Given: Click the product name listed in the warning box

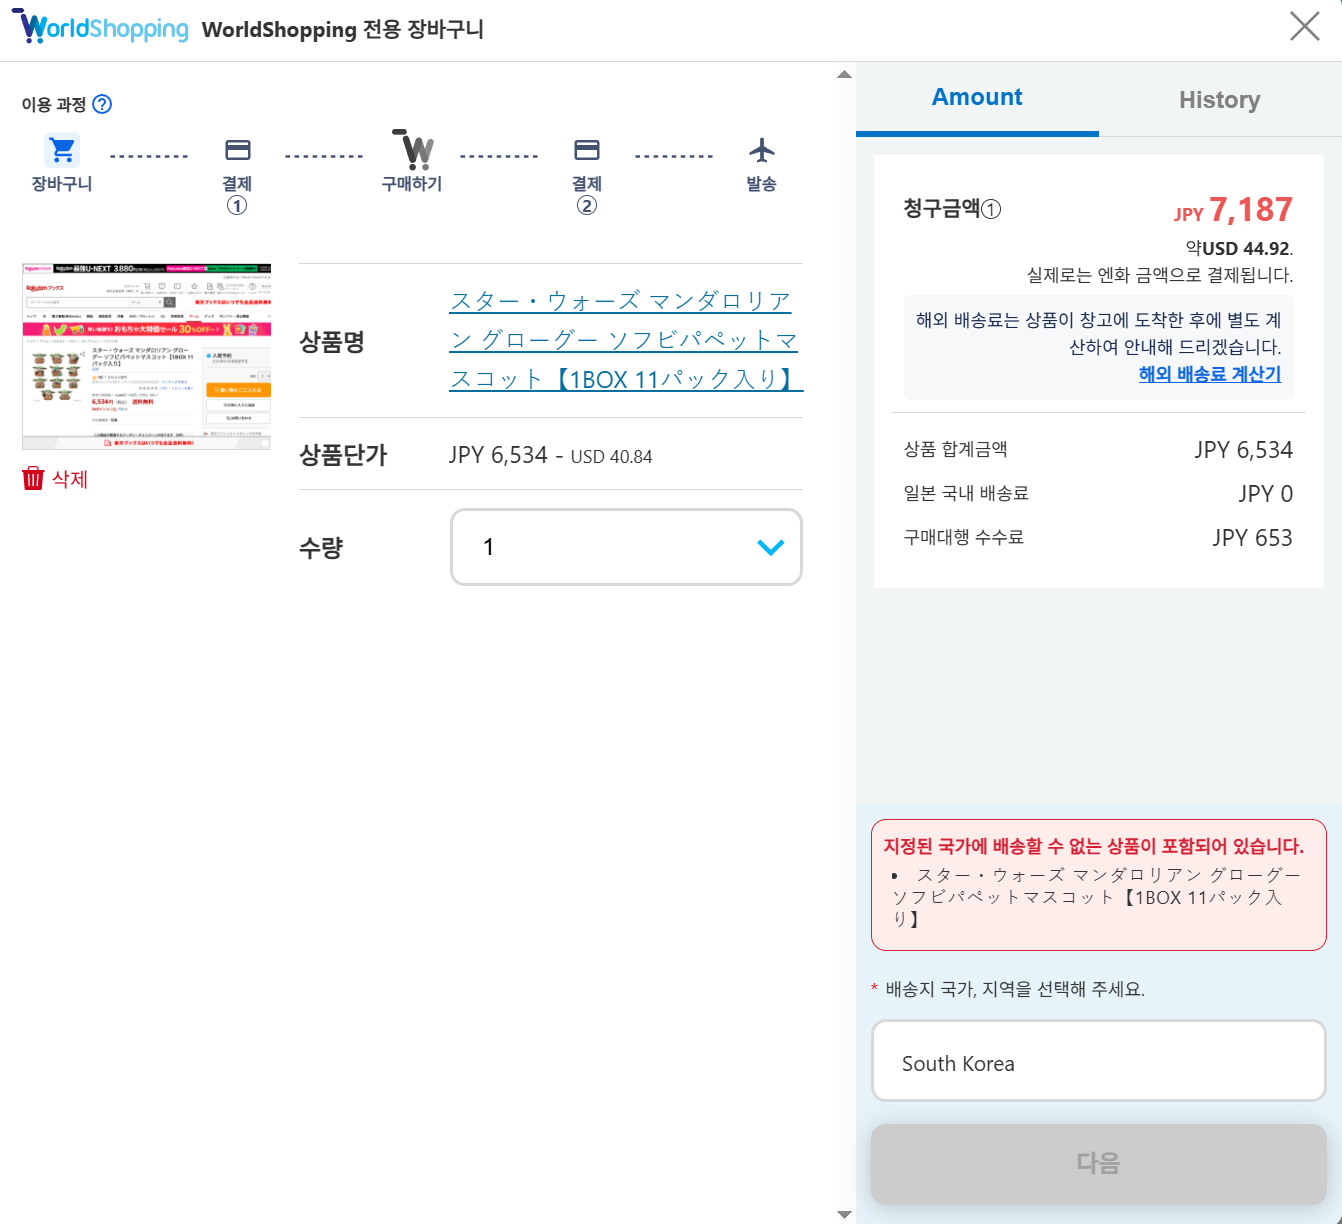Looking at the screenshot, I should point(1096,897).
